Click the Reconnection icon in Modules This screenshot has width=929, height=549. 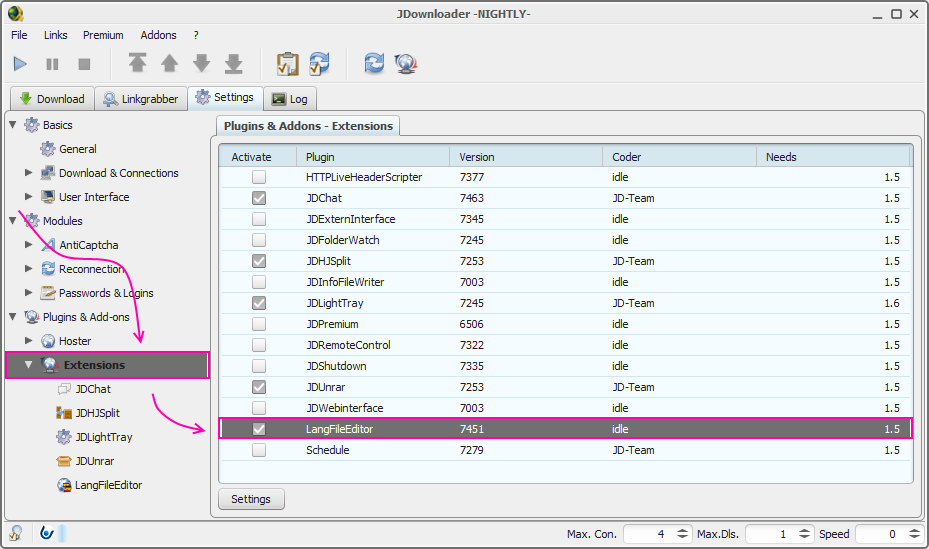click(x=48, y=269)
